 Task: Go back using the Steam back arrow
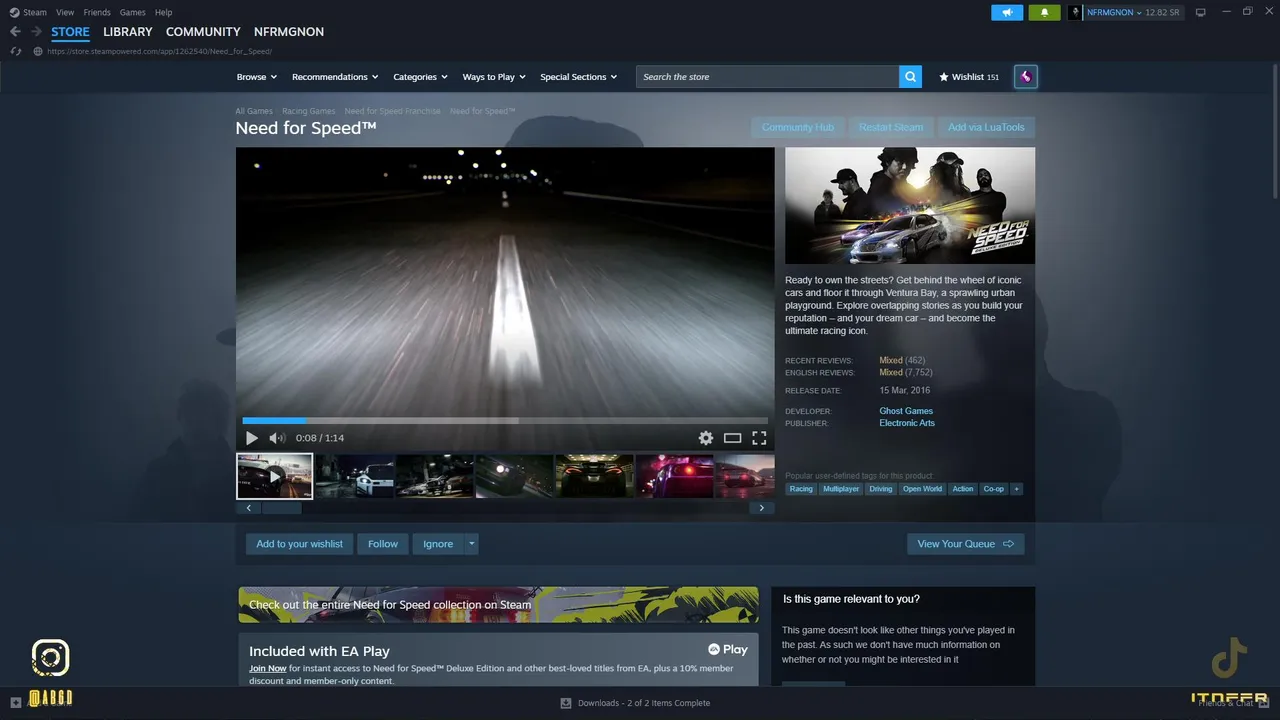click(15, 32)
